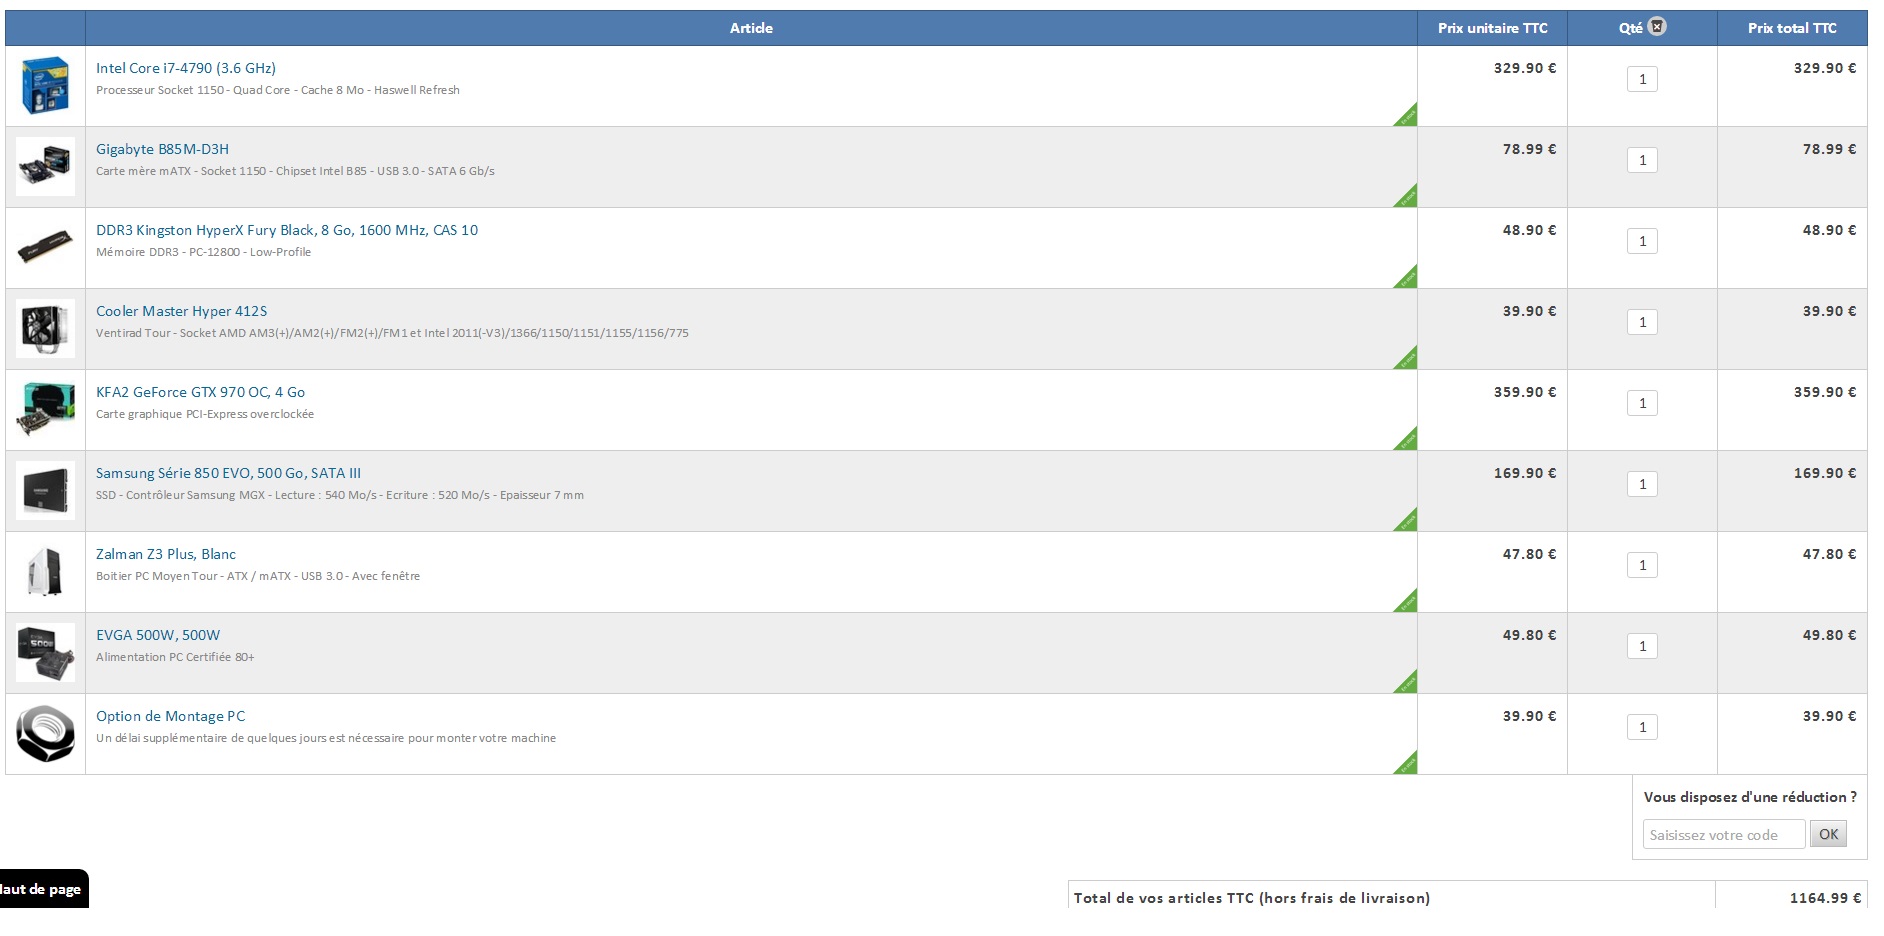Viewport: 1884px width, 936px height.
Task: Select Zalman Z3 unit price 47.80 €
Action: tap(1529, 554)
